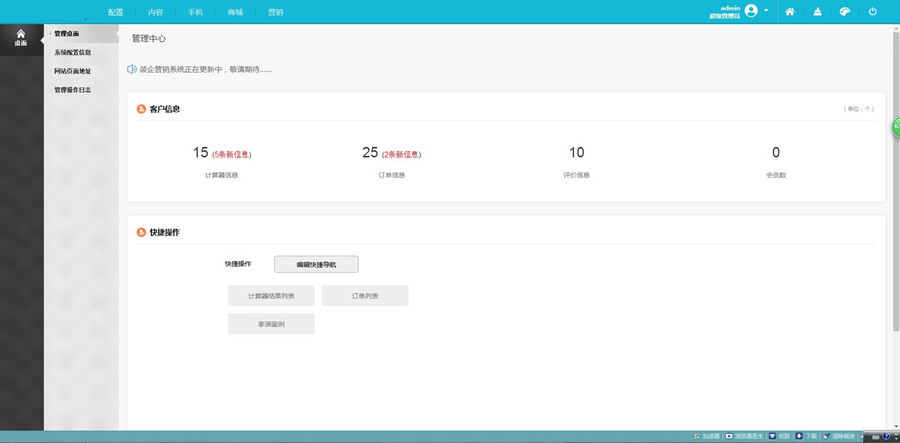Open the 商城 top menu
This screenshot has height=443, width=900.
point(235,12)
